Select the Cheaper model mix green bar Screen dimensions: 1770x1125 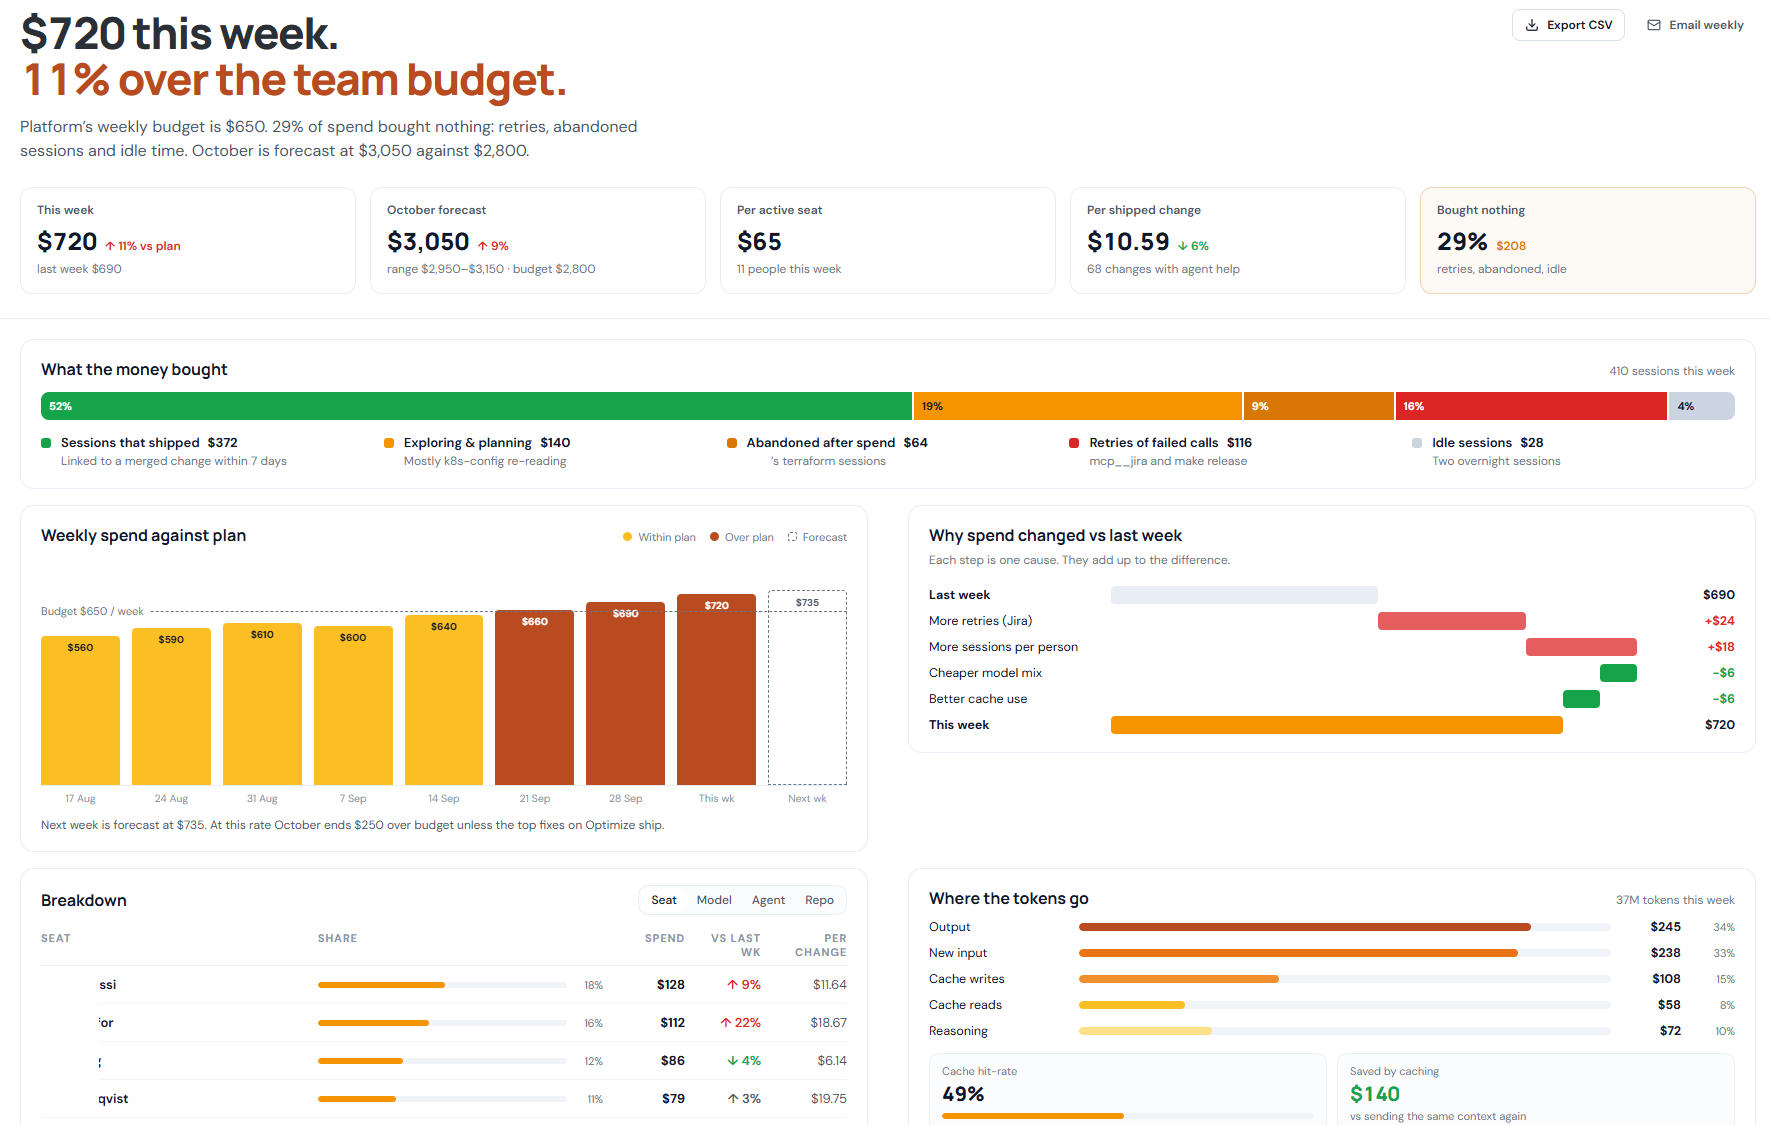(x=1618, y=673)
